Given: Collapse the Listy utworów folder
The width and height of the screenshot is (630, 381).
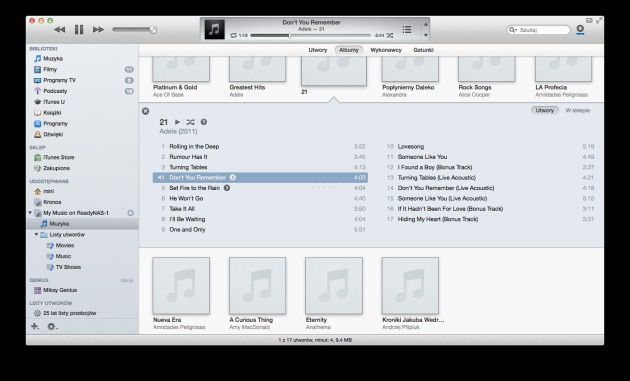Looking at the screenshot, I should coord(36,234).
